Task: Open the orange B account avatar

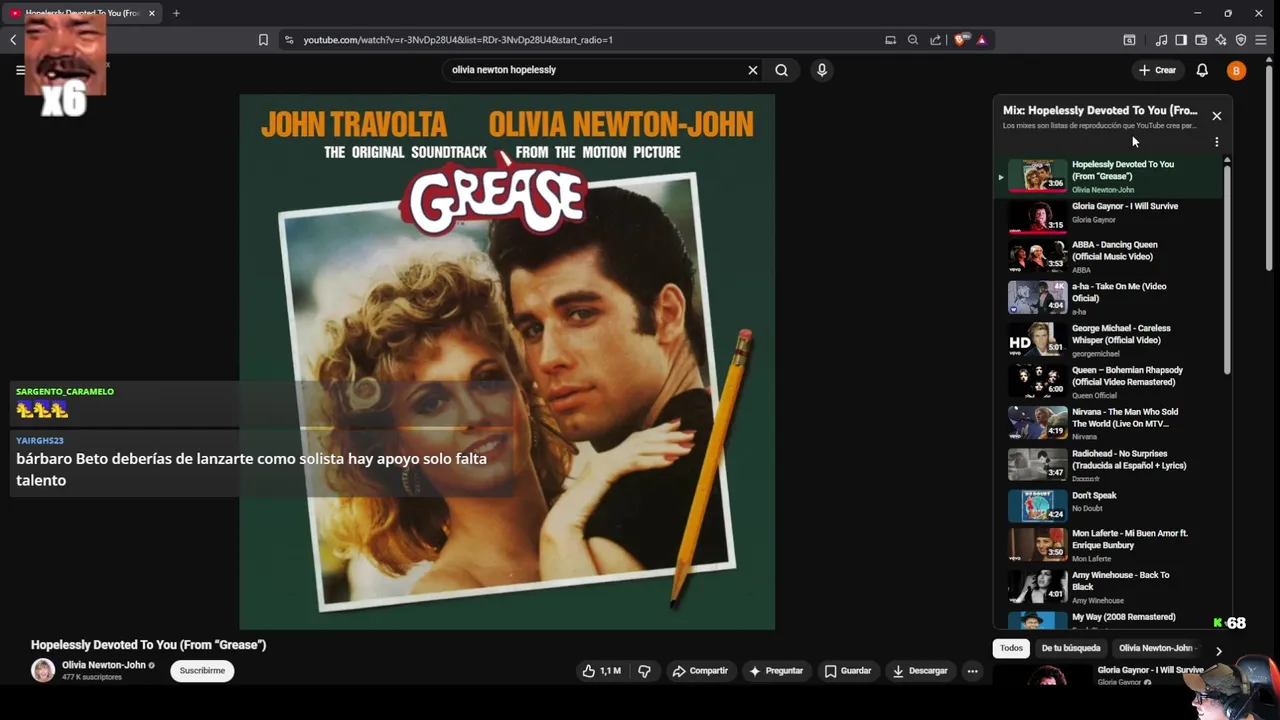Action: point(1237,70)
